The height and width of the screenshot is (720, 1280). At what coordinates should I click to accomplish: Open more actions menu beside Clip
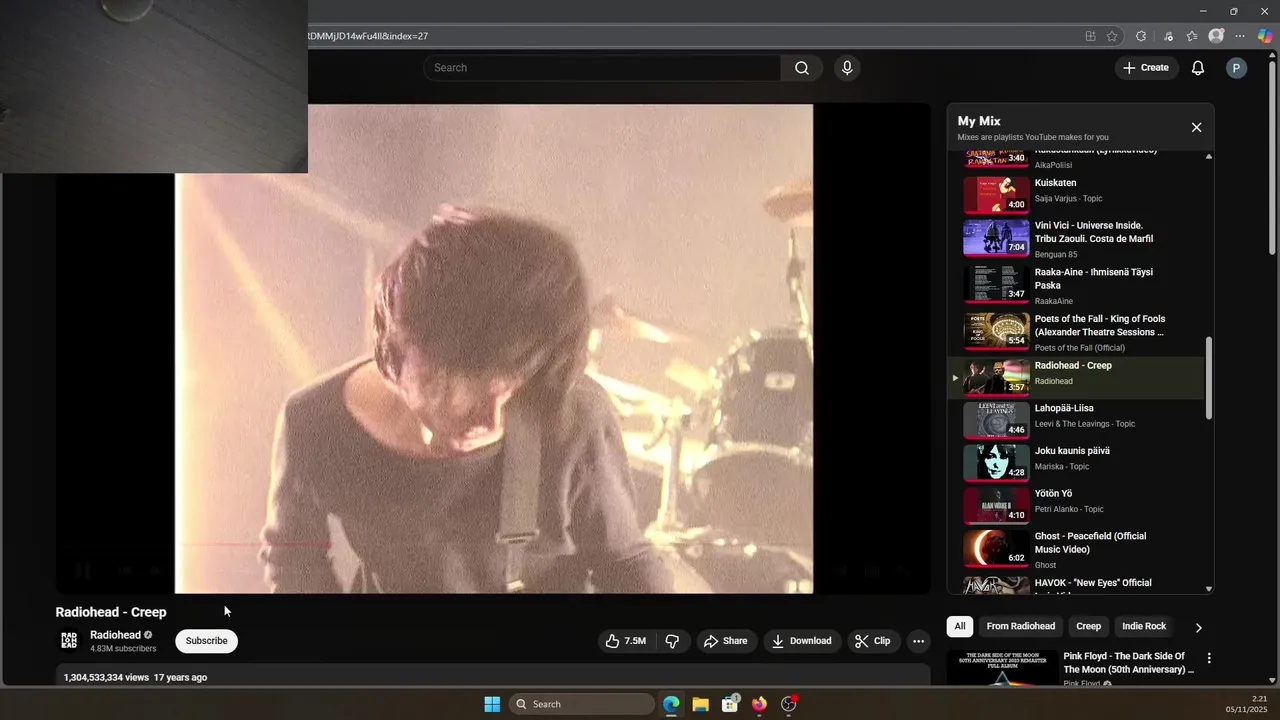click(918, 641)
